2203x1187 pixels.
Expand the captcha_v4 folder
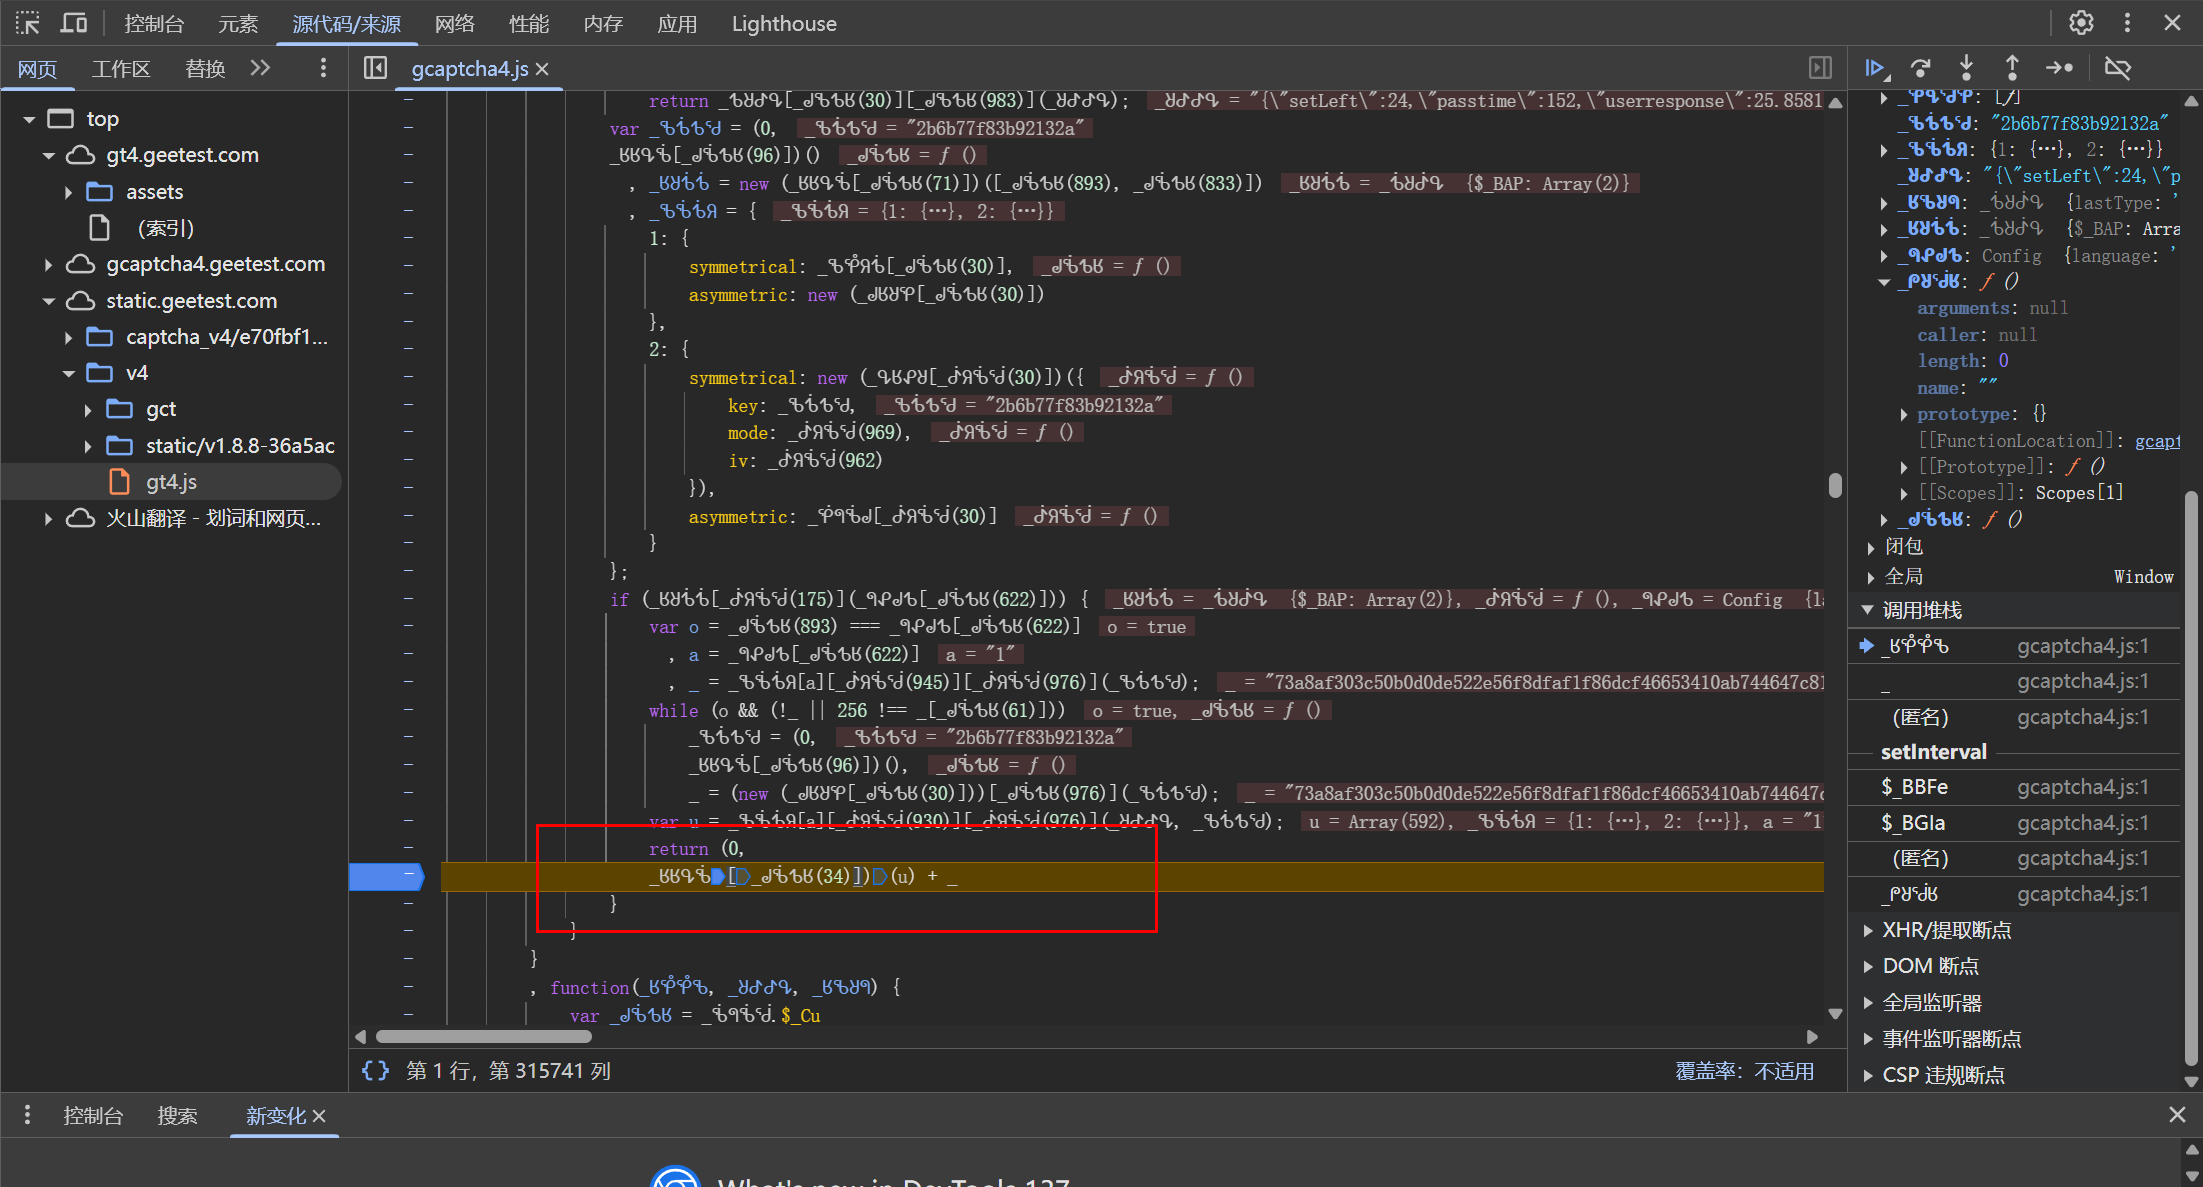[x=68, y=338]
